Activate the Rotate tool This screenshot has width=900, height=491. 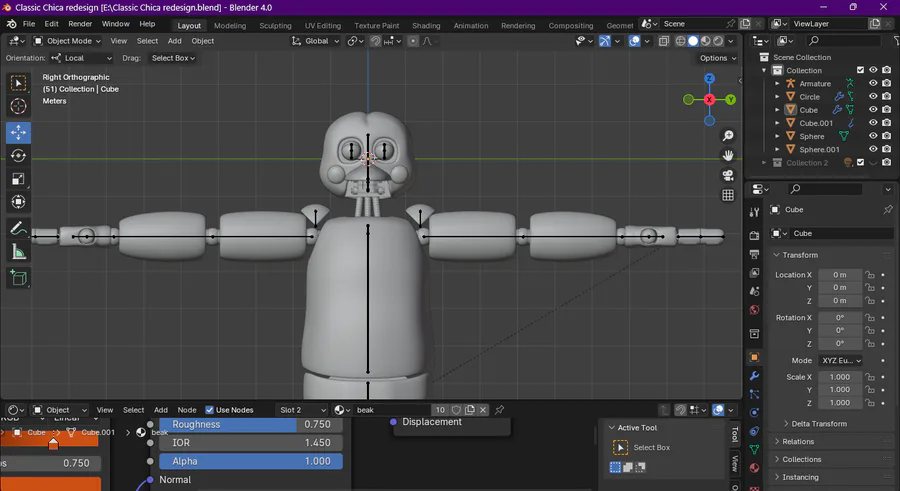pos(18,156)
